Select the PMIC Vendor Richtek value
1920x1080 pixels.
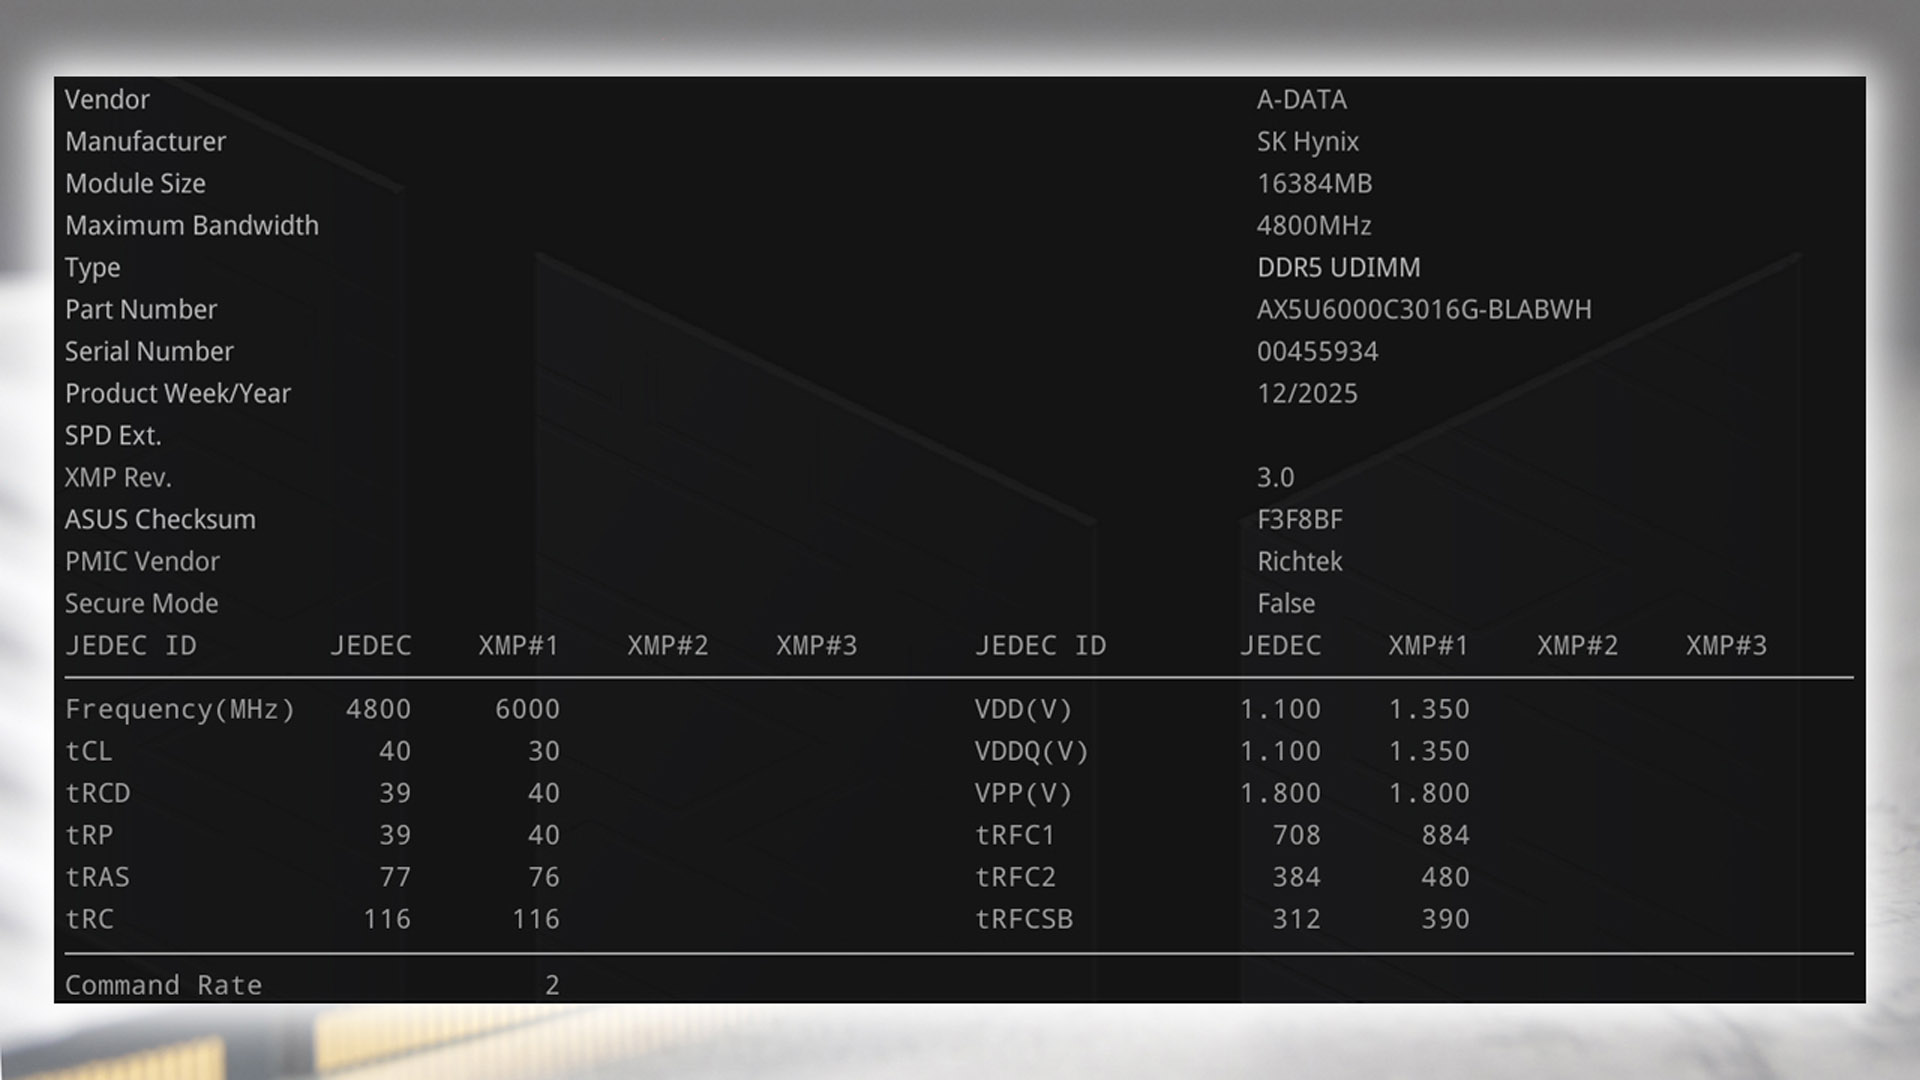coord(1299,562)
